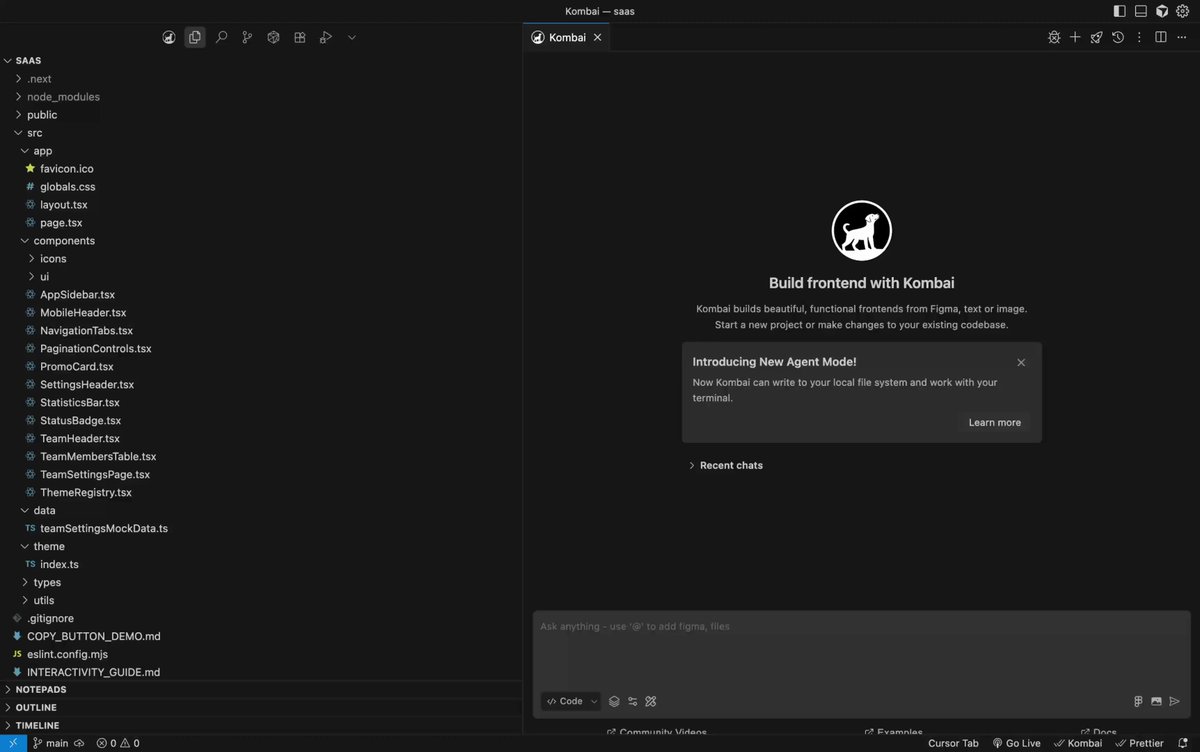Open the Code mode dropdown

[x=571, y=701]
